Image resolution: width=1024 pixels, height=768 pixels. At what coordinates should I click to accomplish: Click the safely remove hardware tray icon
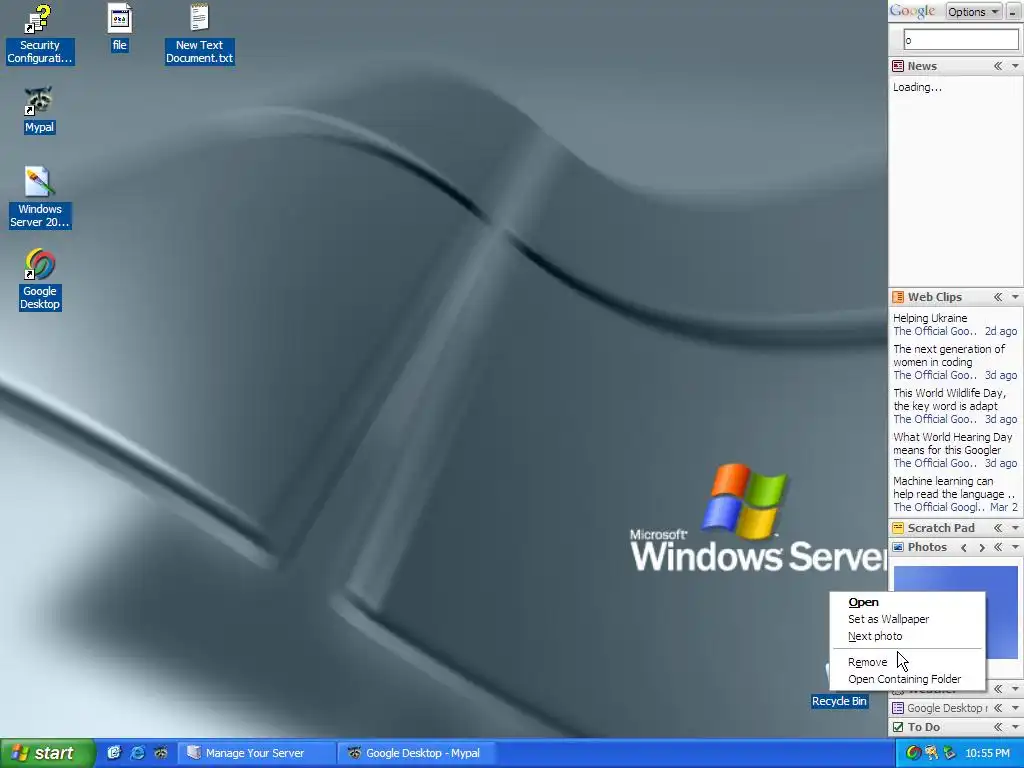click(949, 753)
